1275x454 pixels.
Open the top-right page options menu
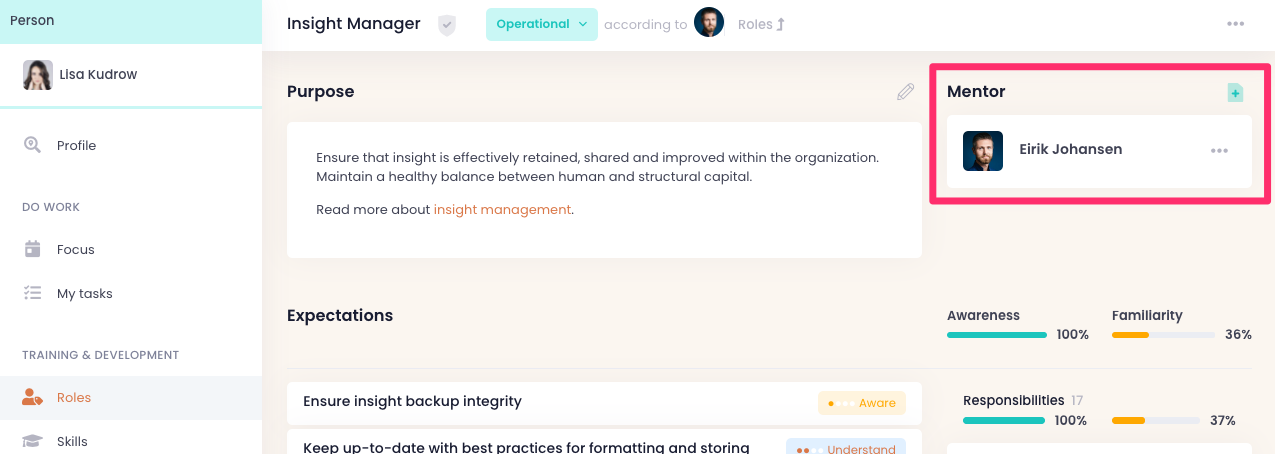click(1236, 24)
